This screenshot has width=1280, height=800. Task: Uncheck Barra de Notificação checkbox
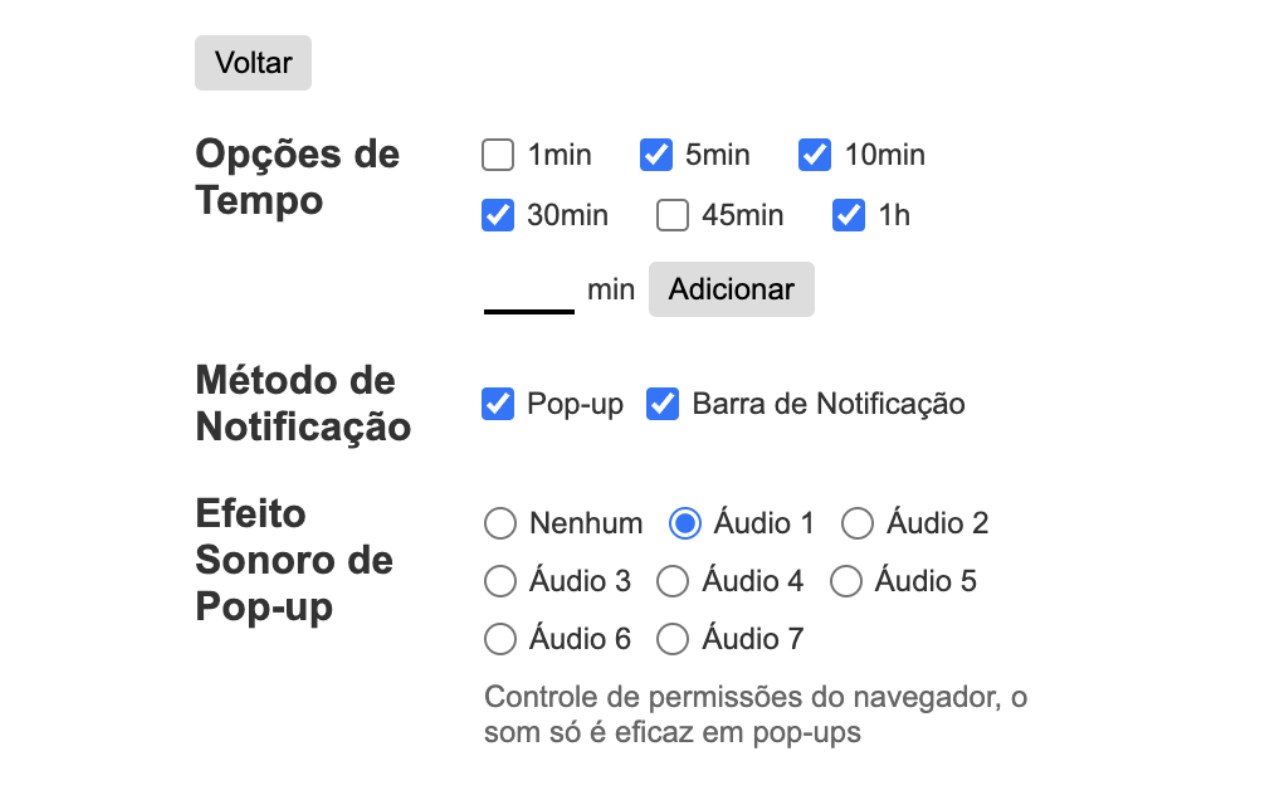pos(663,404)
